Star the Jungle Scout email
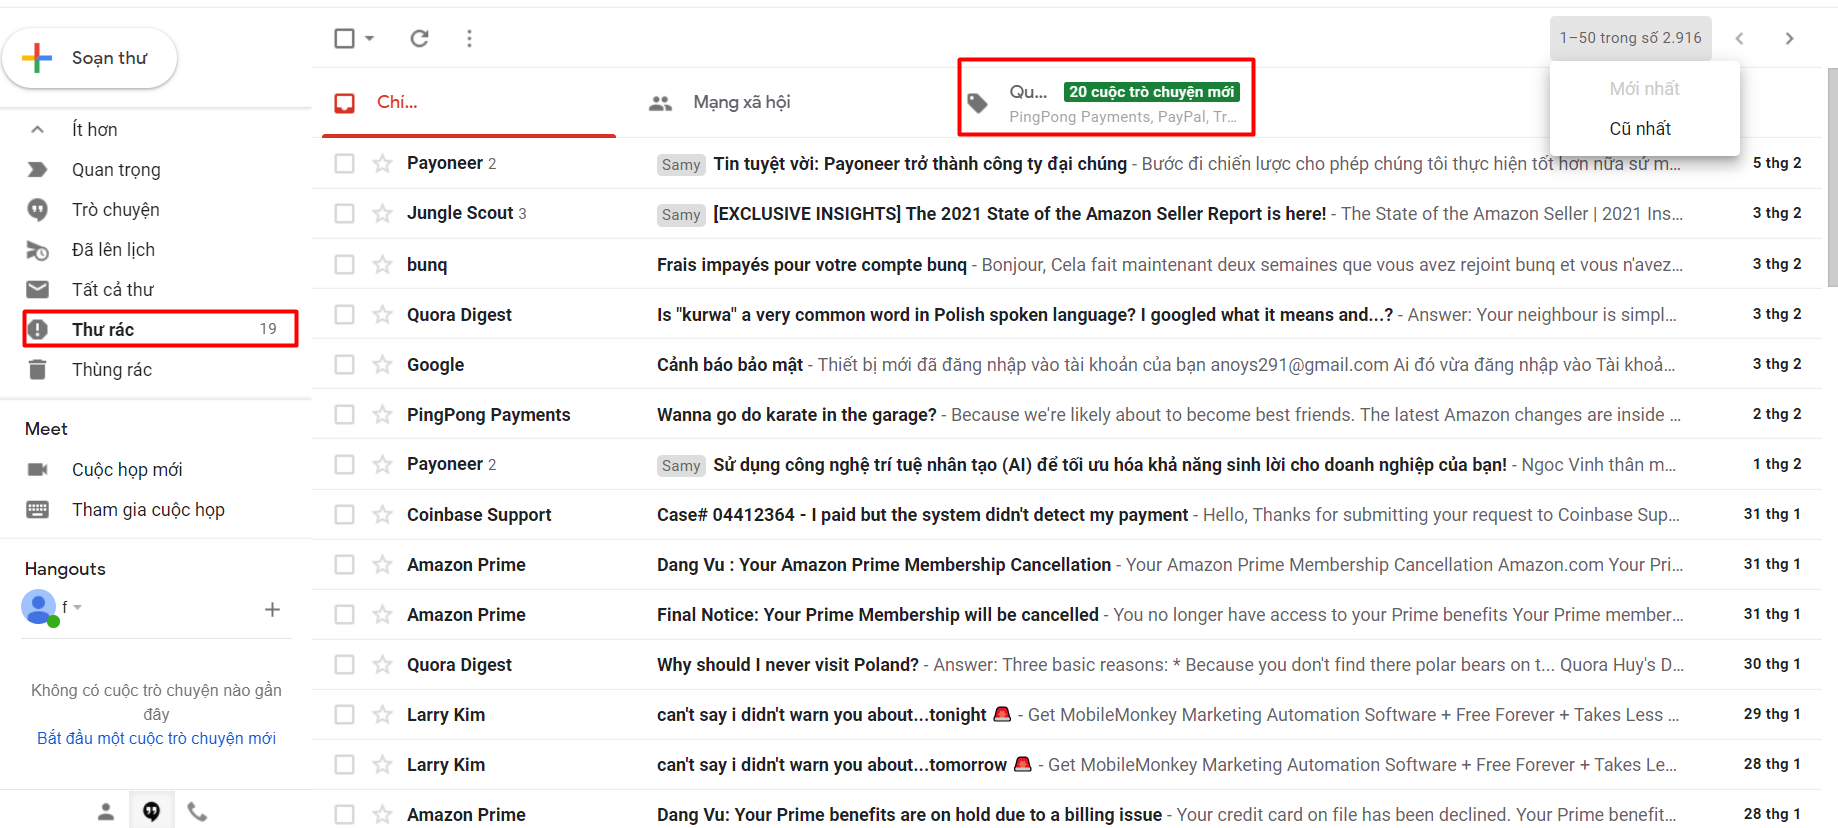 tap(382, 213)
